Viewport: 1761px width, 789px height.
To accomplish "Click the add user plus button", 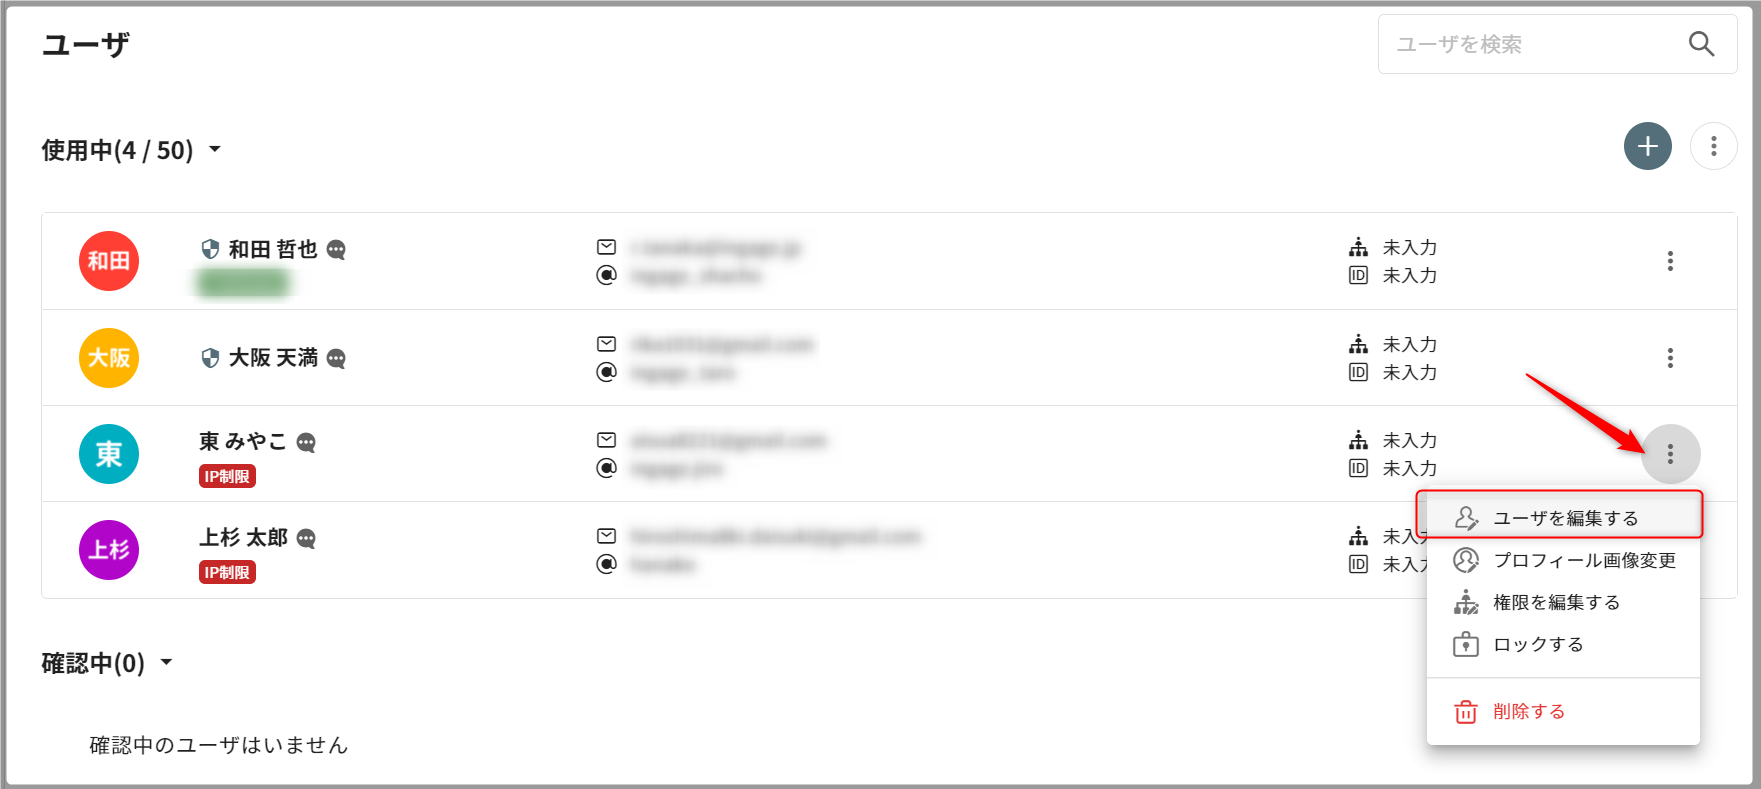I will click(1647, 147).
